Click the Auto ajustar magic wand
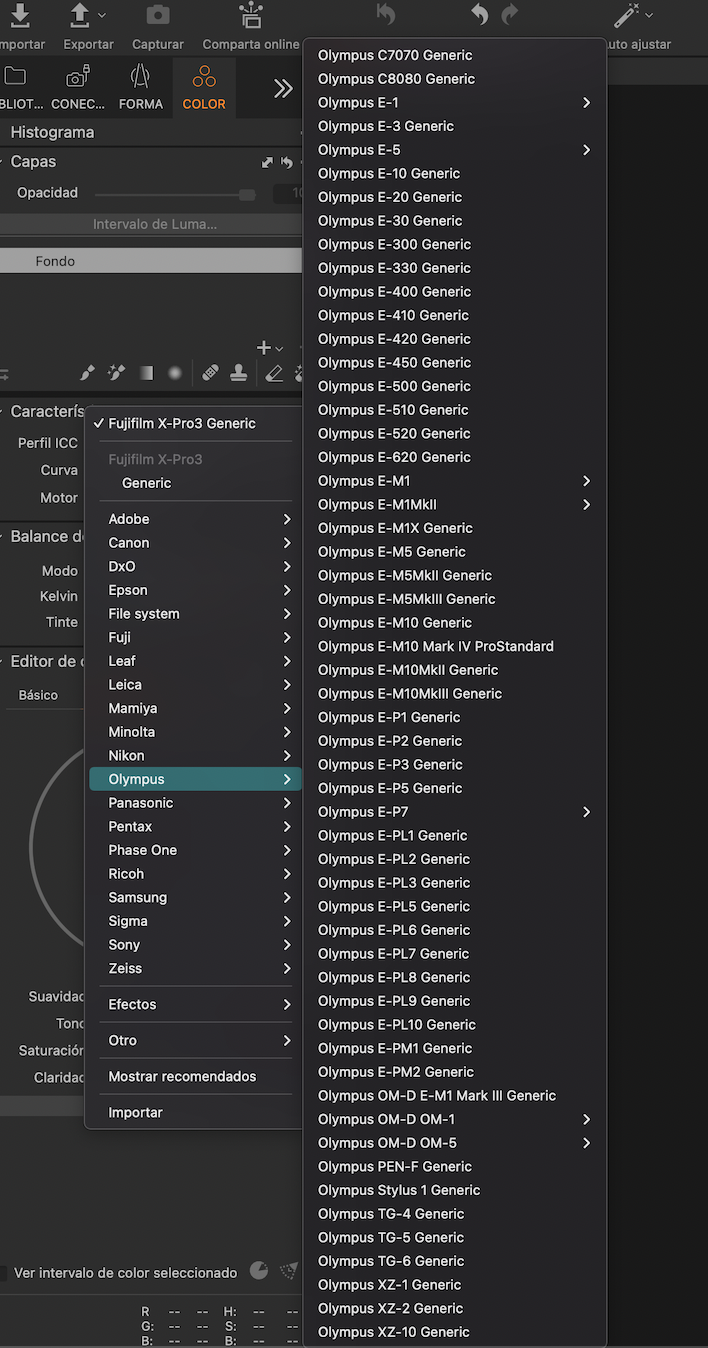This screenshot has height=1348, width=708. [x=628, y=15]
